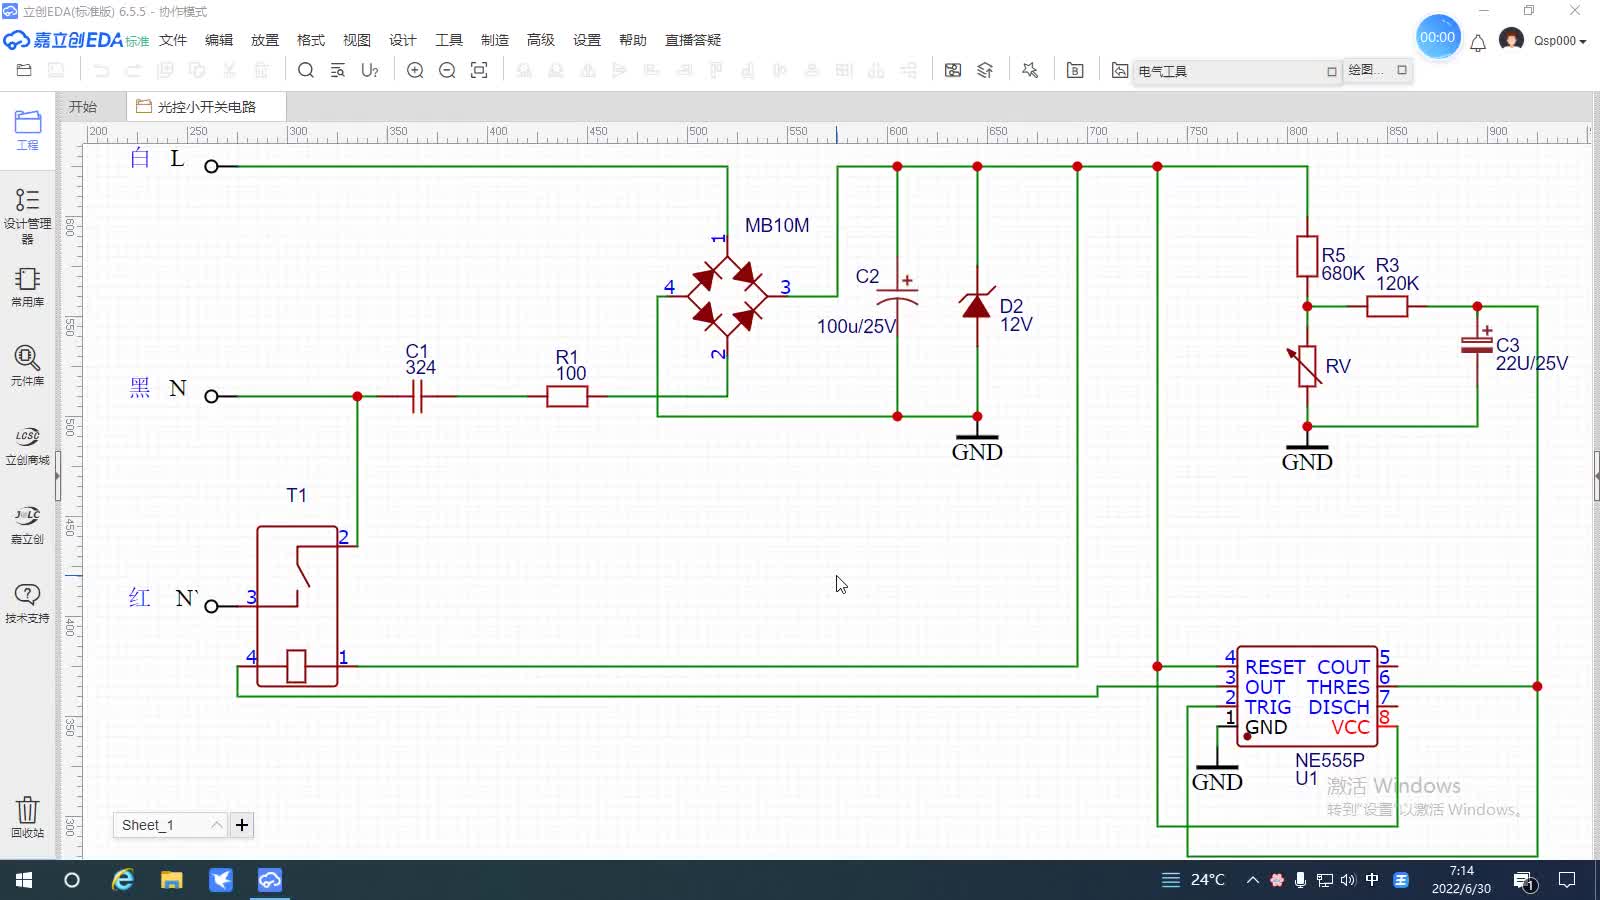The image size is (1600, 900).
Task: Collapse the 绘图 drawing tools panel
Action: (1402, 70)
